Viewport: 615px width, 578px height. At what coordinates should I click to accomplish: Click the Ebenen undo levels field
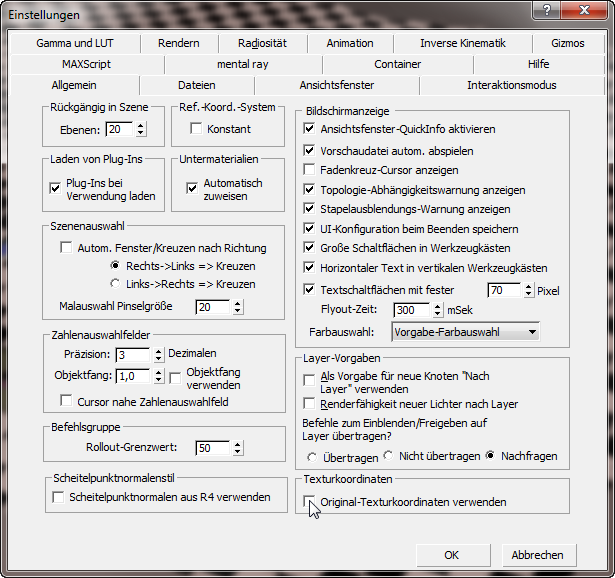pos(119,129)
